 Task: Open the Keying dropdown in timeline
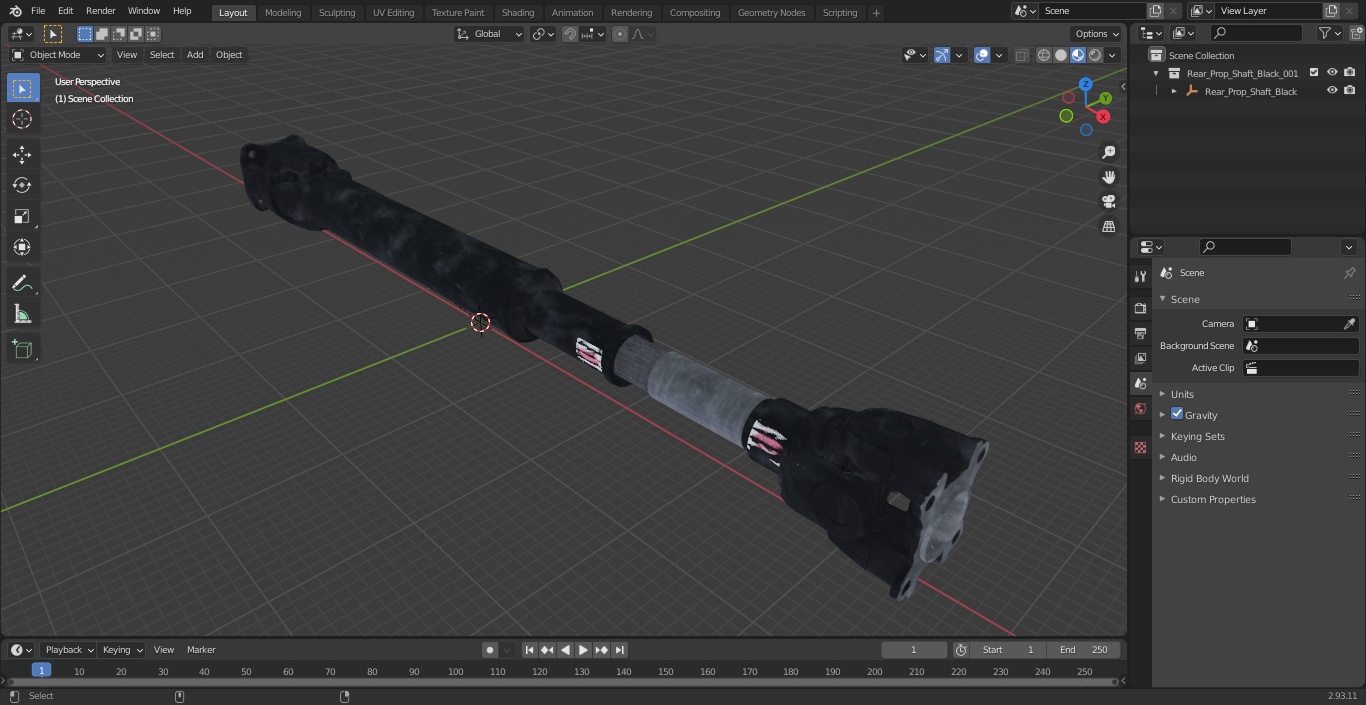click(x=122, y=650)
